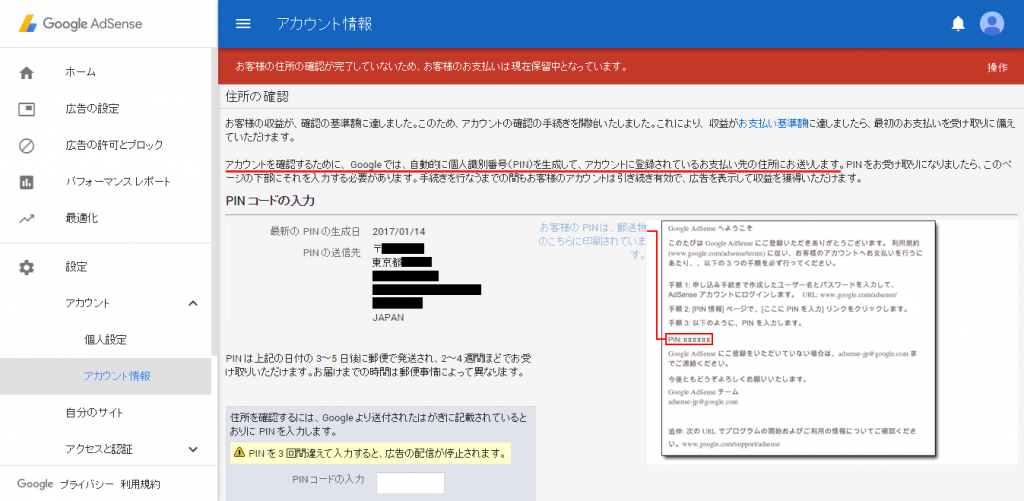Select the ad settings window icon
Screen dimensions: 1024x501
point(27,108)
